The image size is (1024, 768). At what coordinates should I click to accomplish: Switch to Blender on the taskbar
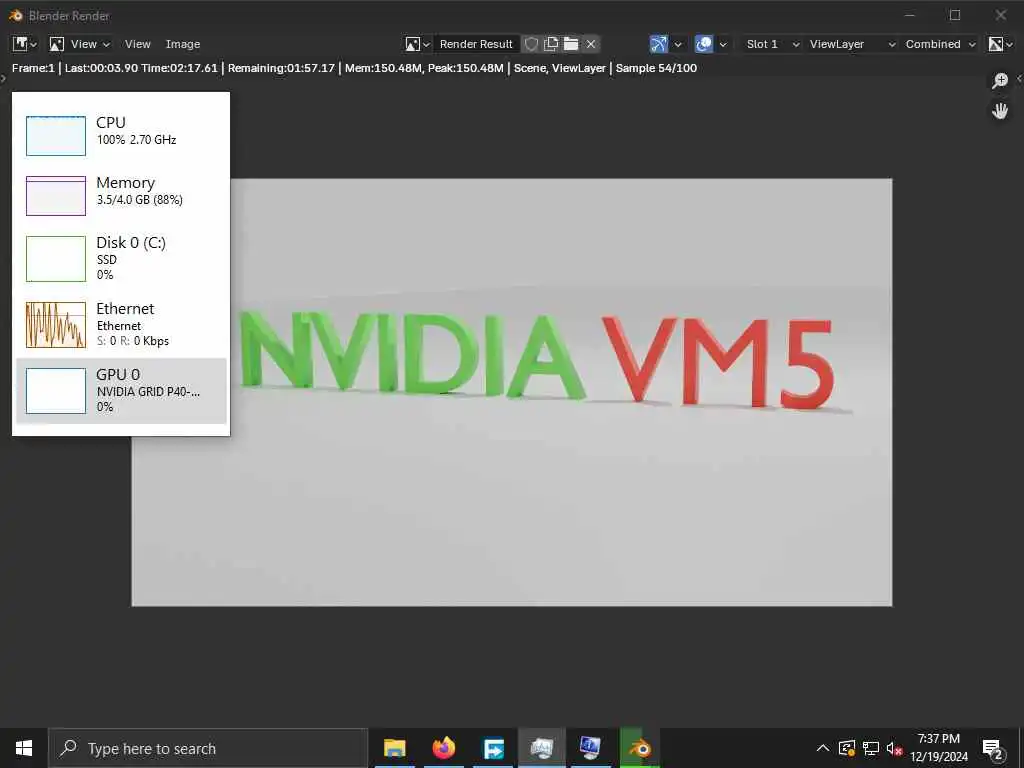click(640, 748)
